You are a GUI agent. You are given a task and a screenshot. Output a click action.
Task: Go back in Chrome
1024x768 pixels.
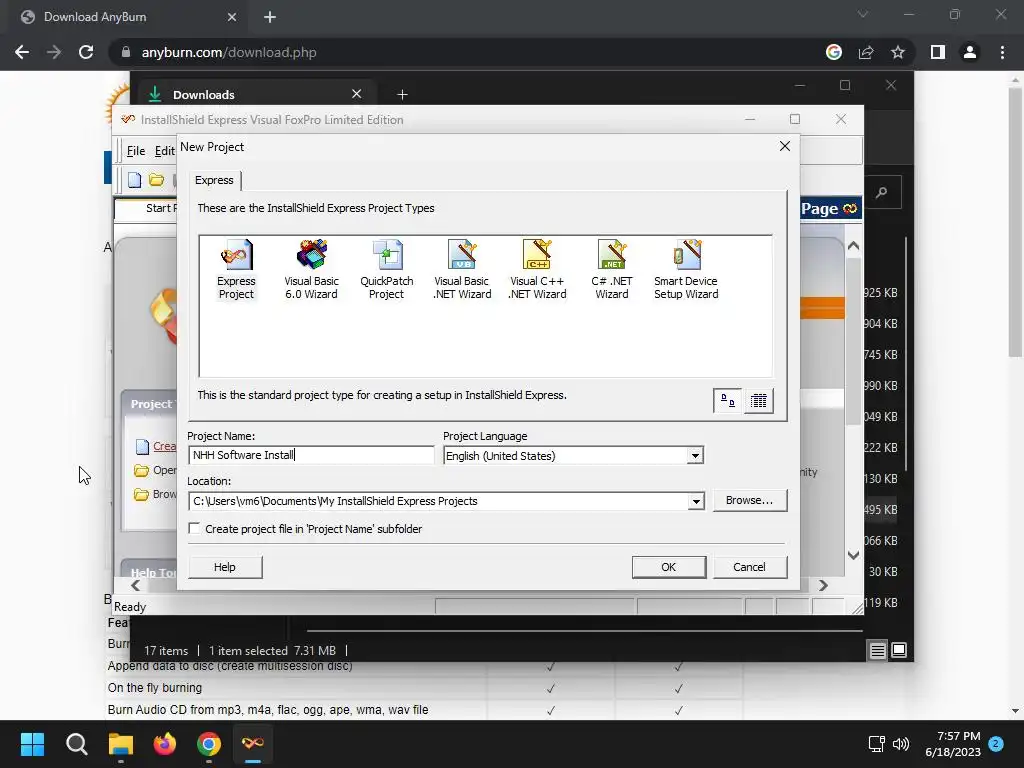22,52
